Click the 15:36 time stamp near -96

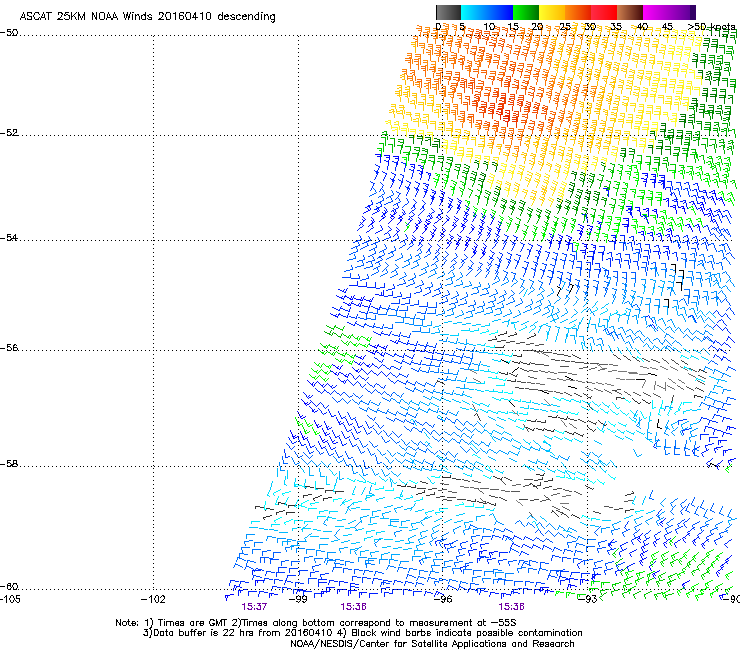point(511,607)
